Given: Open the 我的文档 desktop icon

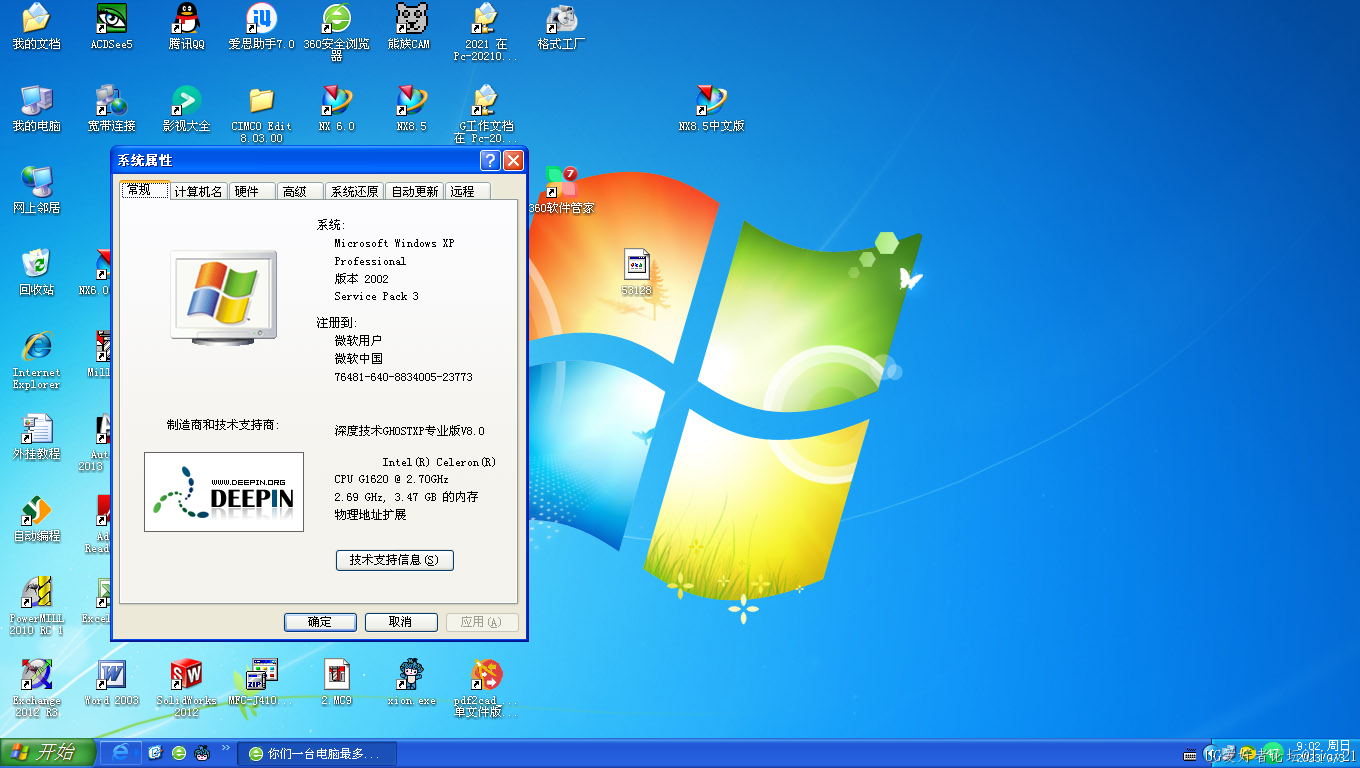Looking at the screenshot, I should pyautogui.click(x=36, y=27).
